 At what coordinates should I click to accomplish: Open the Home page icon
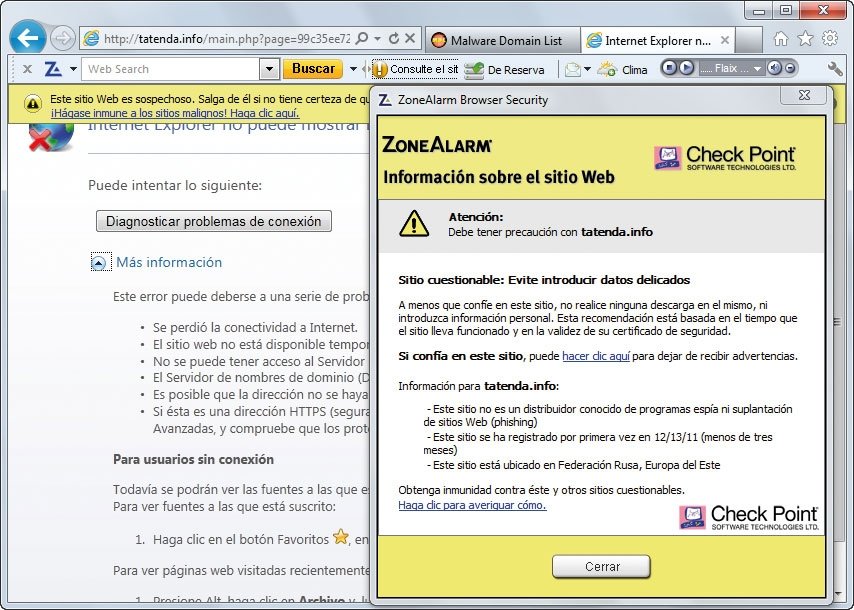781,39
